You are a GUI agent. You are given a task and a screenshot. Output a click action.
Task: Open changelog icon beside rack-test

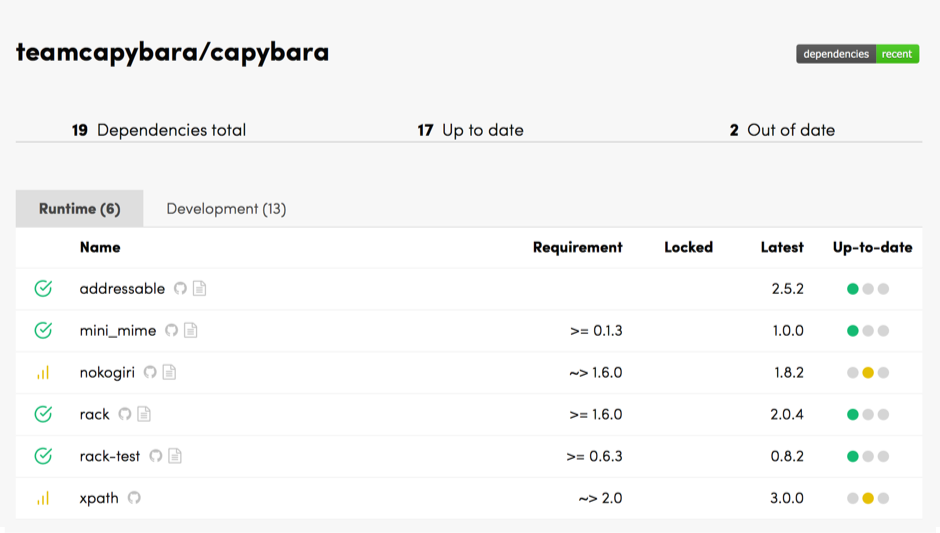tap(175, 456)
